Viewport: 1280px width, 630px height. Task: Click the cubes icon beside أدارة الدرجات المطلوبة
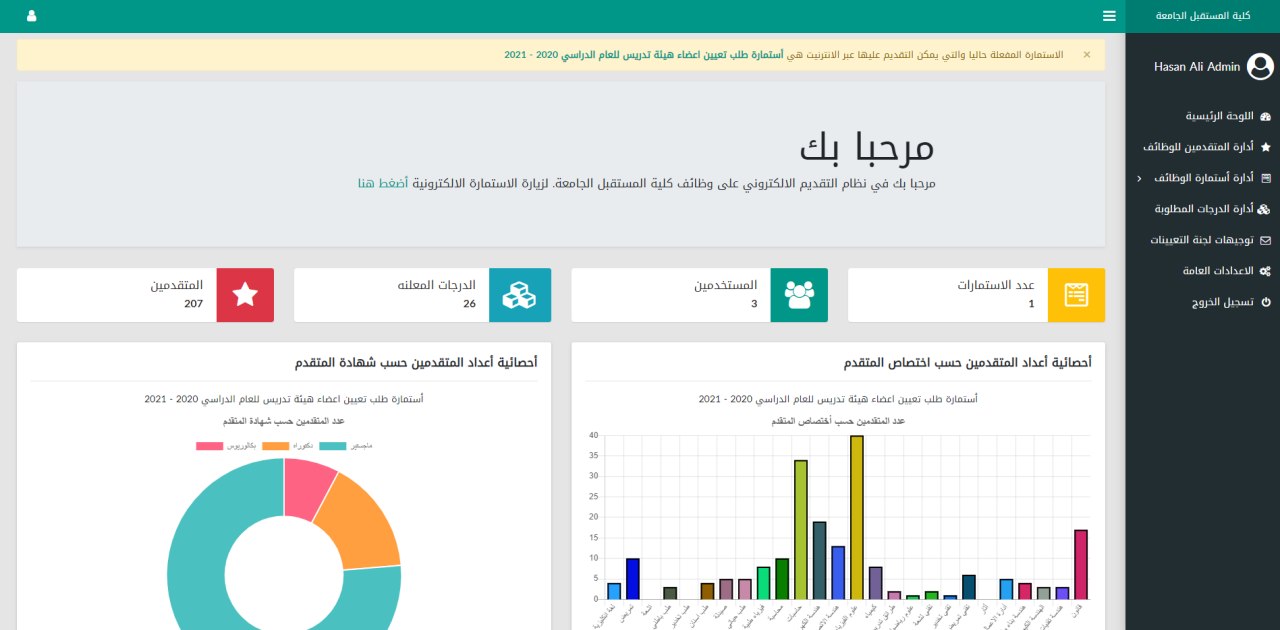pos(1264,209)
